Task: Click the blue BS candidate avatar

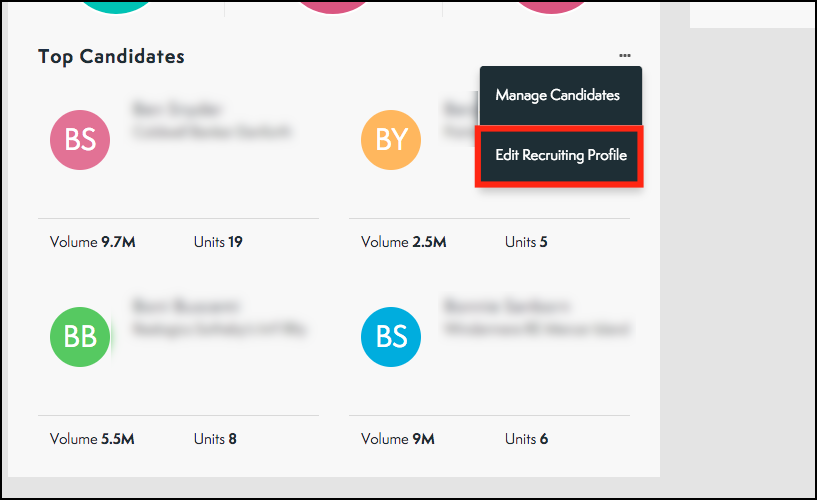Action: (x=391, y=336)
